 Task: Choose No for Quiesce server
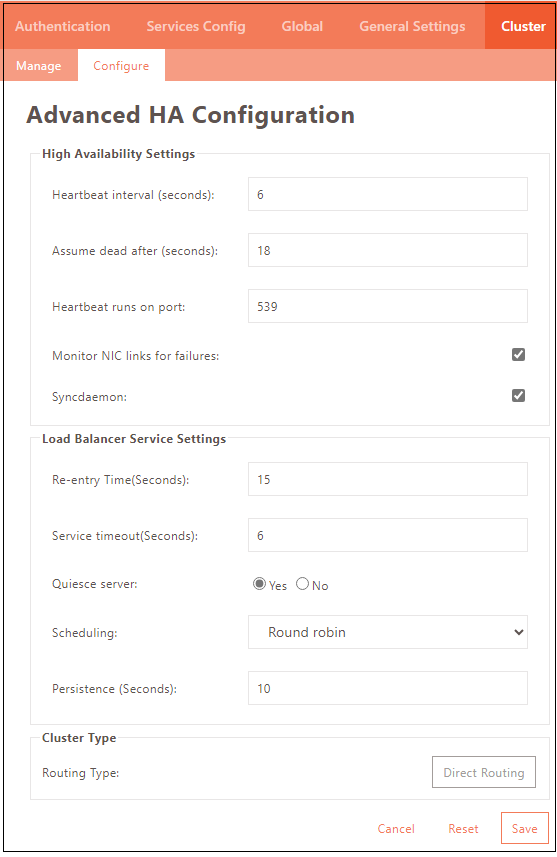pyautogui.click(x=302, y=584)
